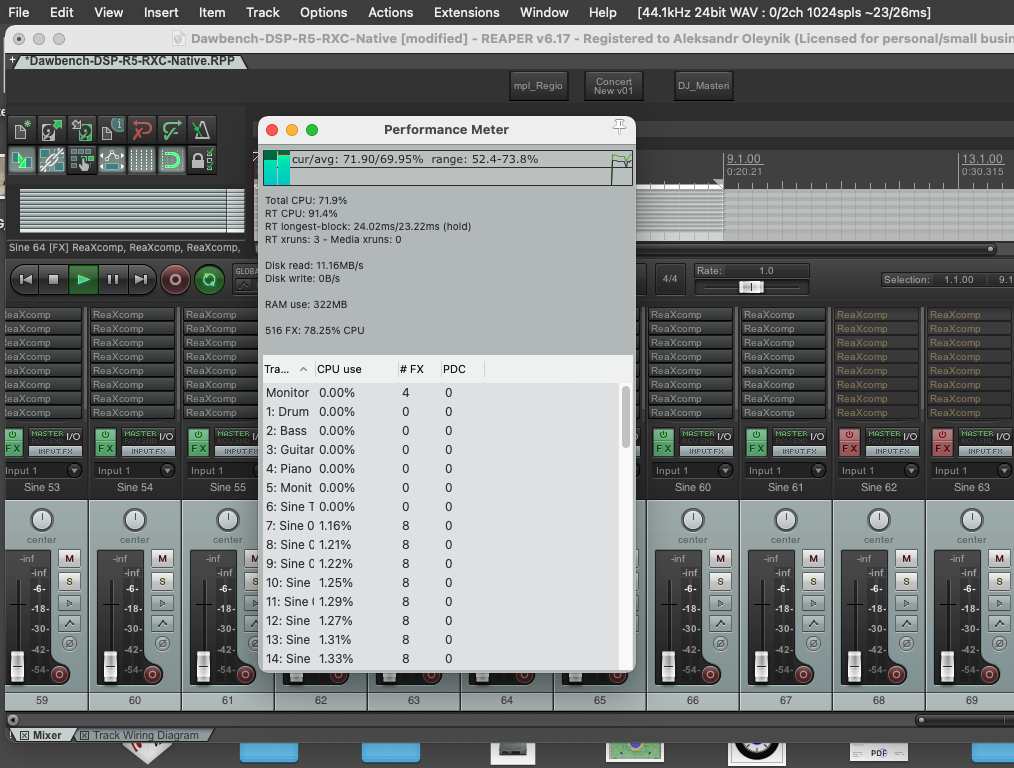The image size is (1014, 768).
Task: Click the 4/4 time signature button
Action: [670, 279]
